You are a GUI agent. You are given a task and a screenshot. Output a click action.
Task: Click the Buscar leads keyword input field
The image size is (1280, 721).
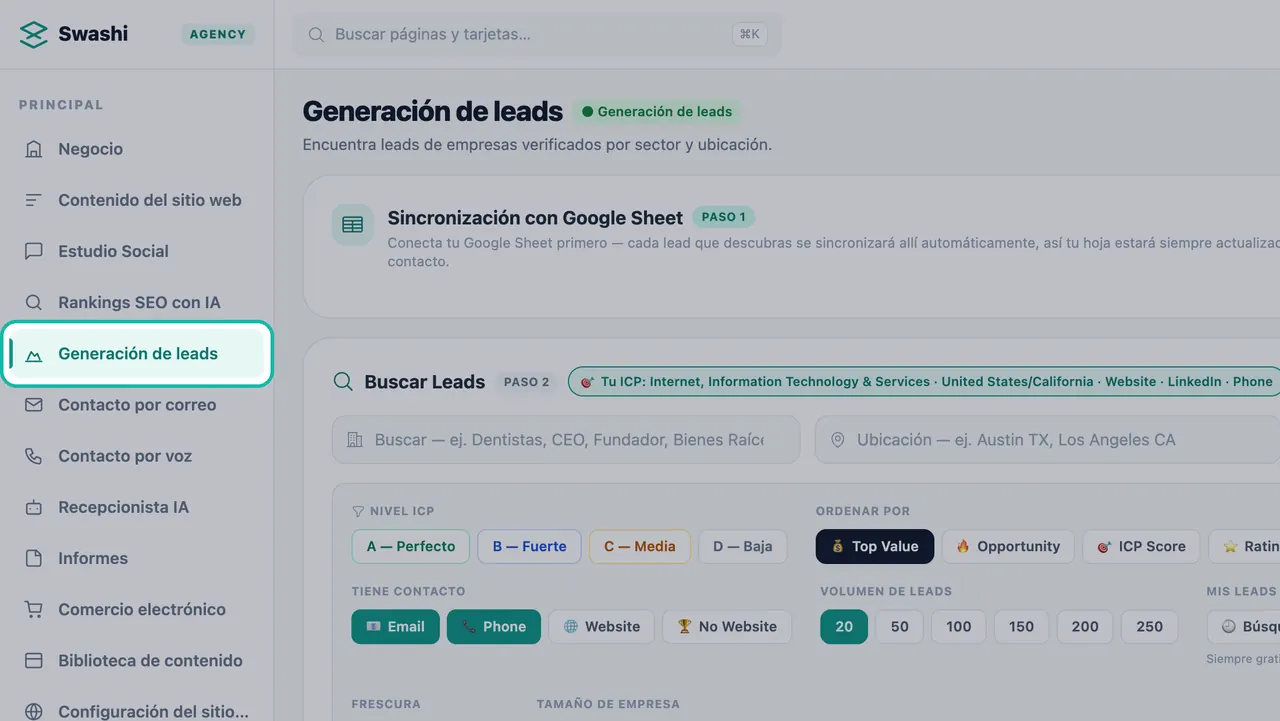tap(566, 440)
